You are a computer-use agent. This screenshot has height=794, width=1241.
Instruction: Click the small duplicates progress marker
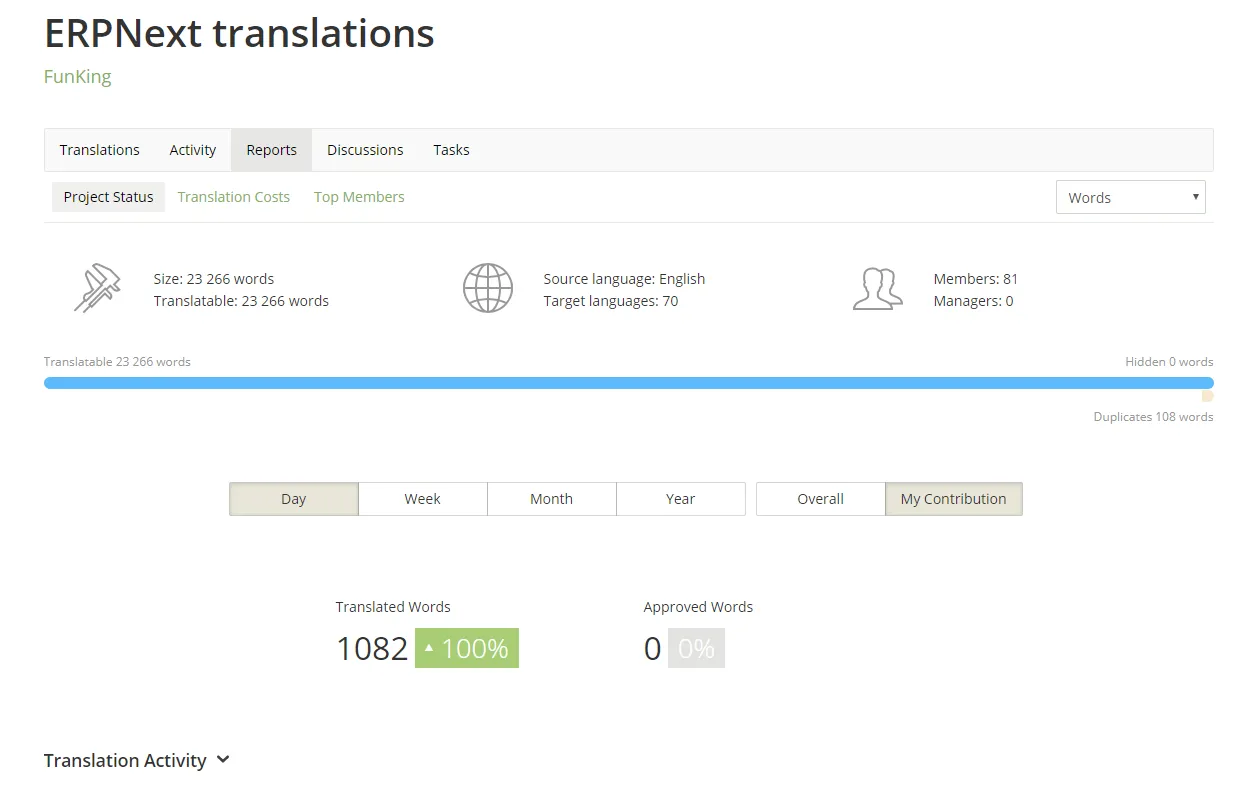pyautogui.click(x=1208, y=396)
